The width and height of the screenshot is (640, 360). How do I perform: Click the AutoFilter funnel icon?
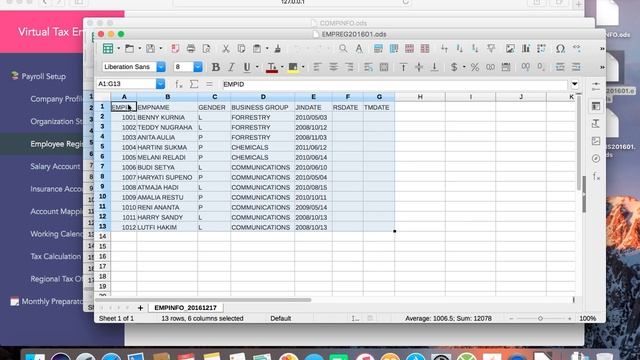491,49
